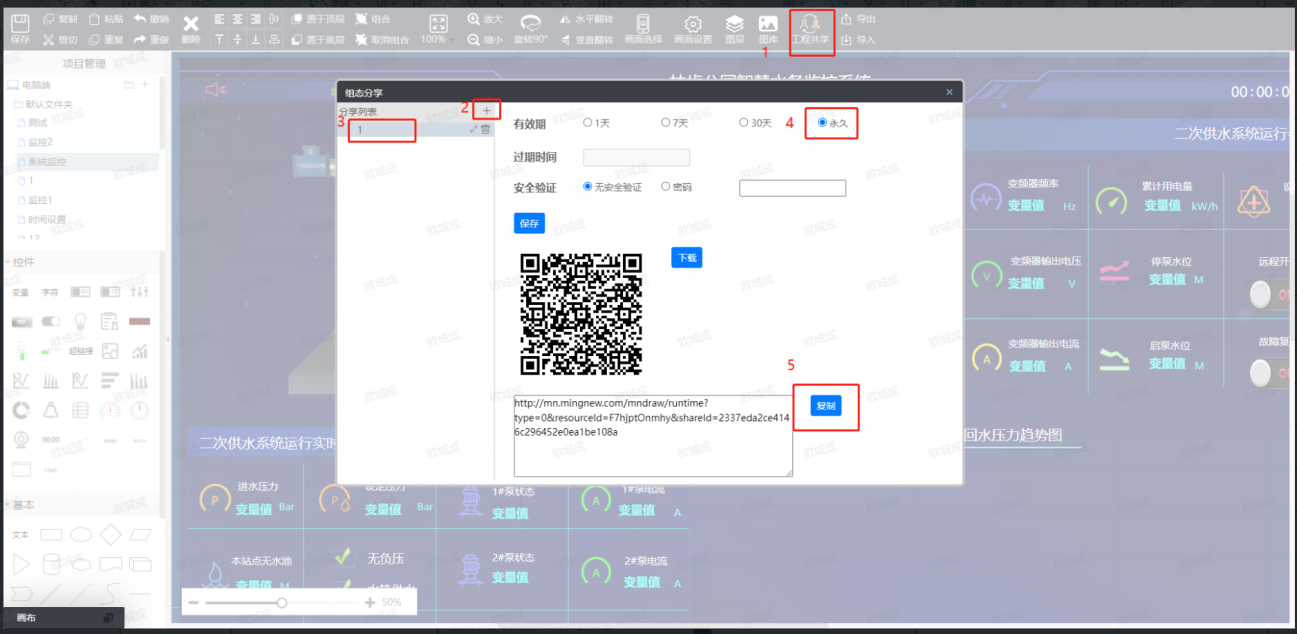Cut with the 剪切 toolbar item
1297x634 pixels.
[61, 40]
